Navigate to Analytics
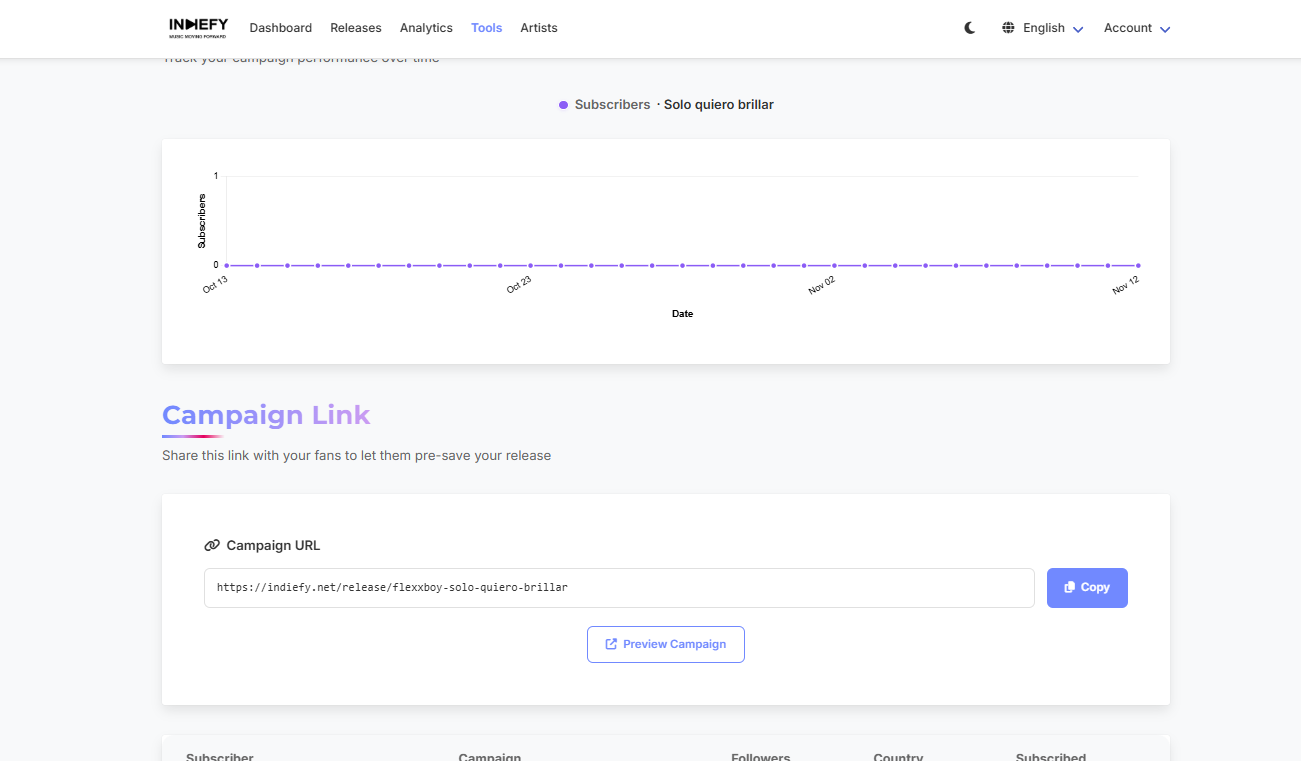Screen dimensions: 1301x761 pos(426,28)
